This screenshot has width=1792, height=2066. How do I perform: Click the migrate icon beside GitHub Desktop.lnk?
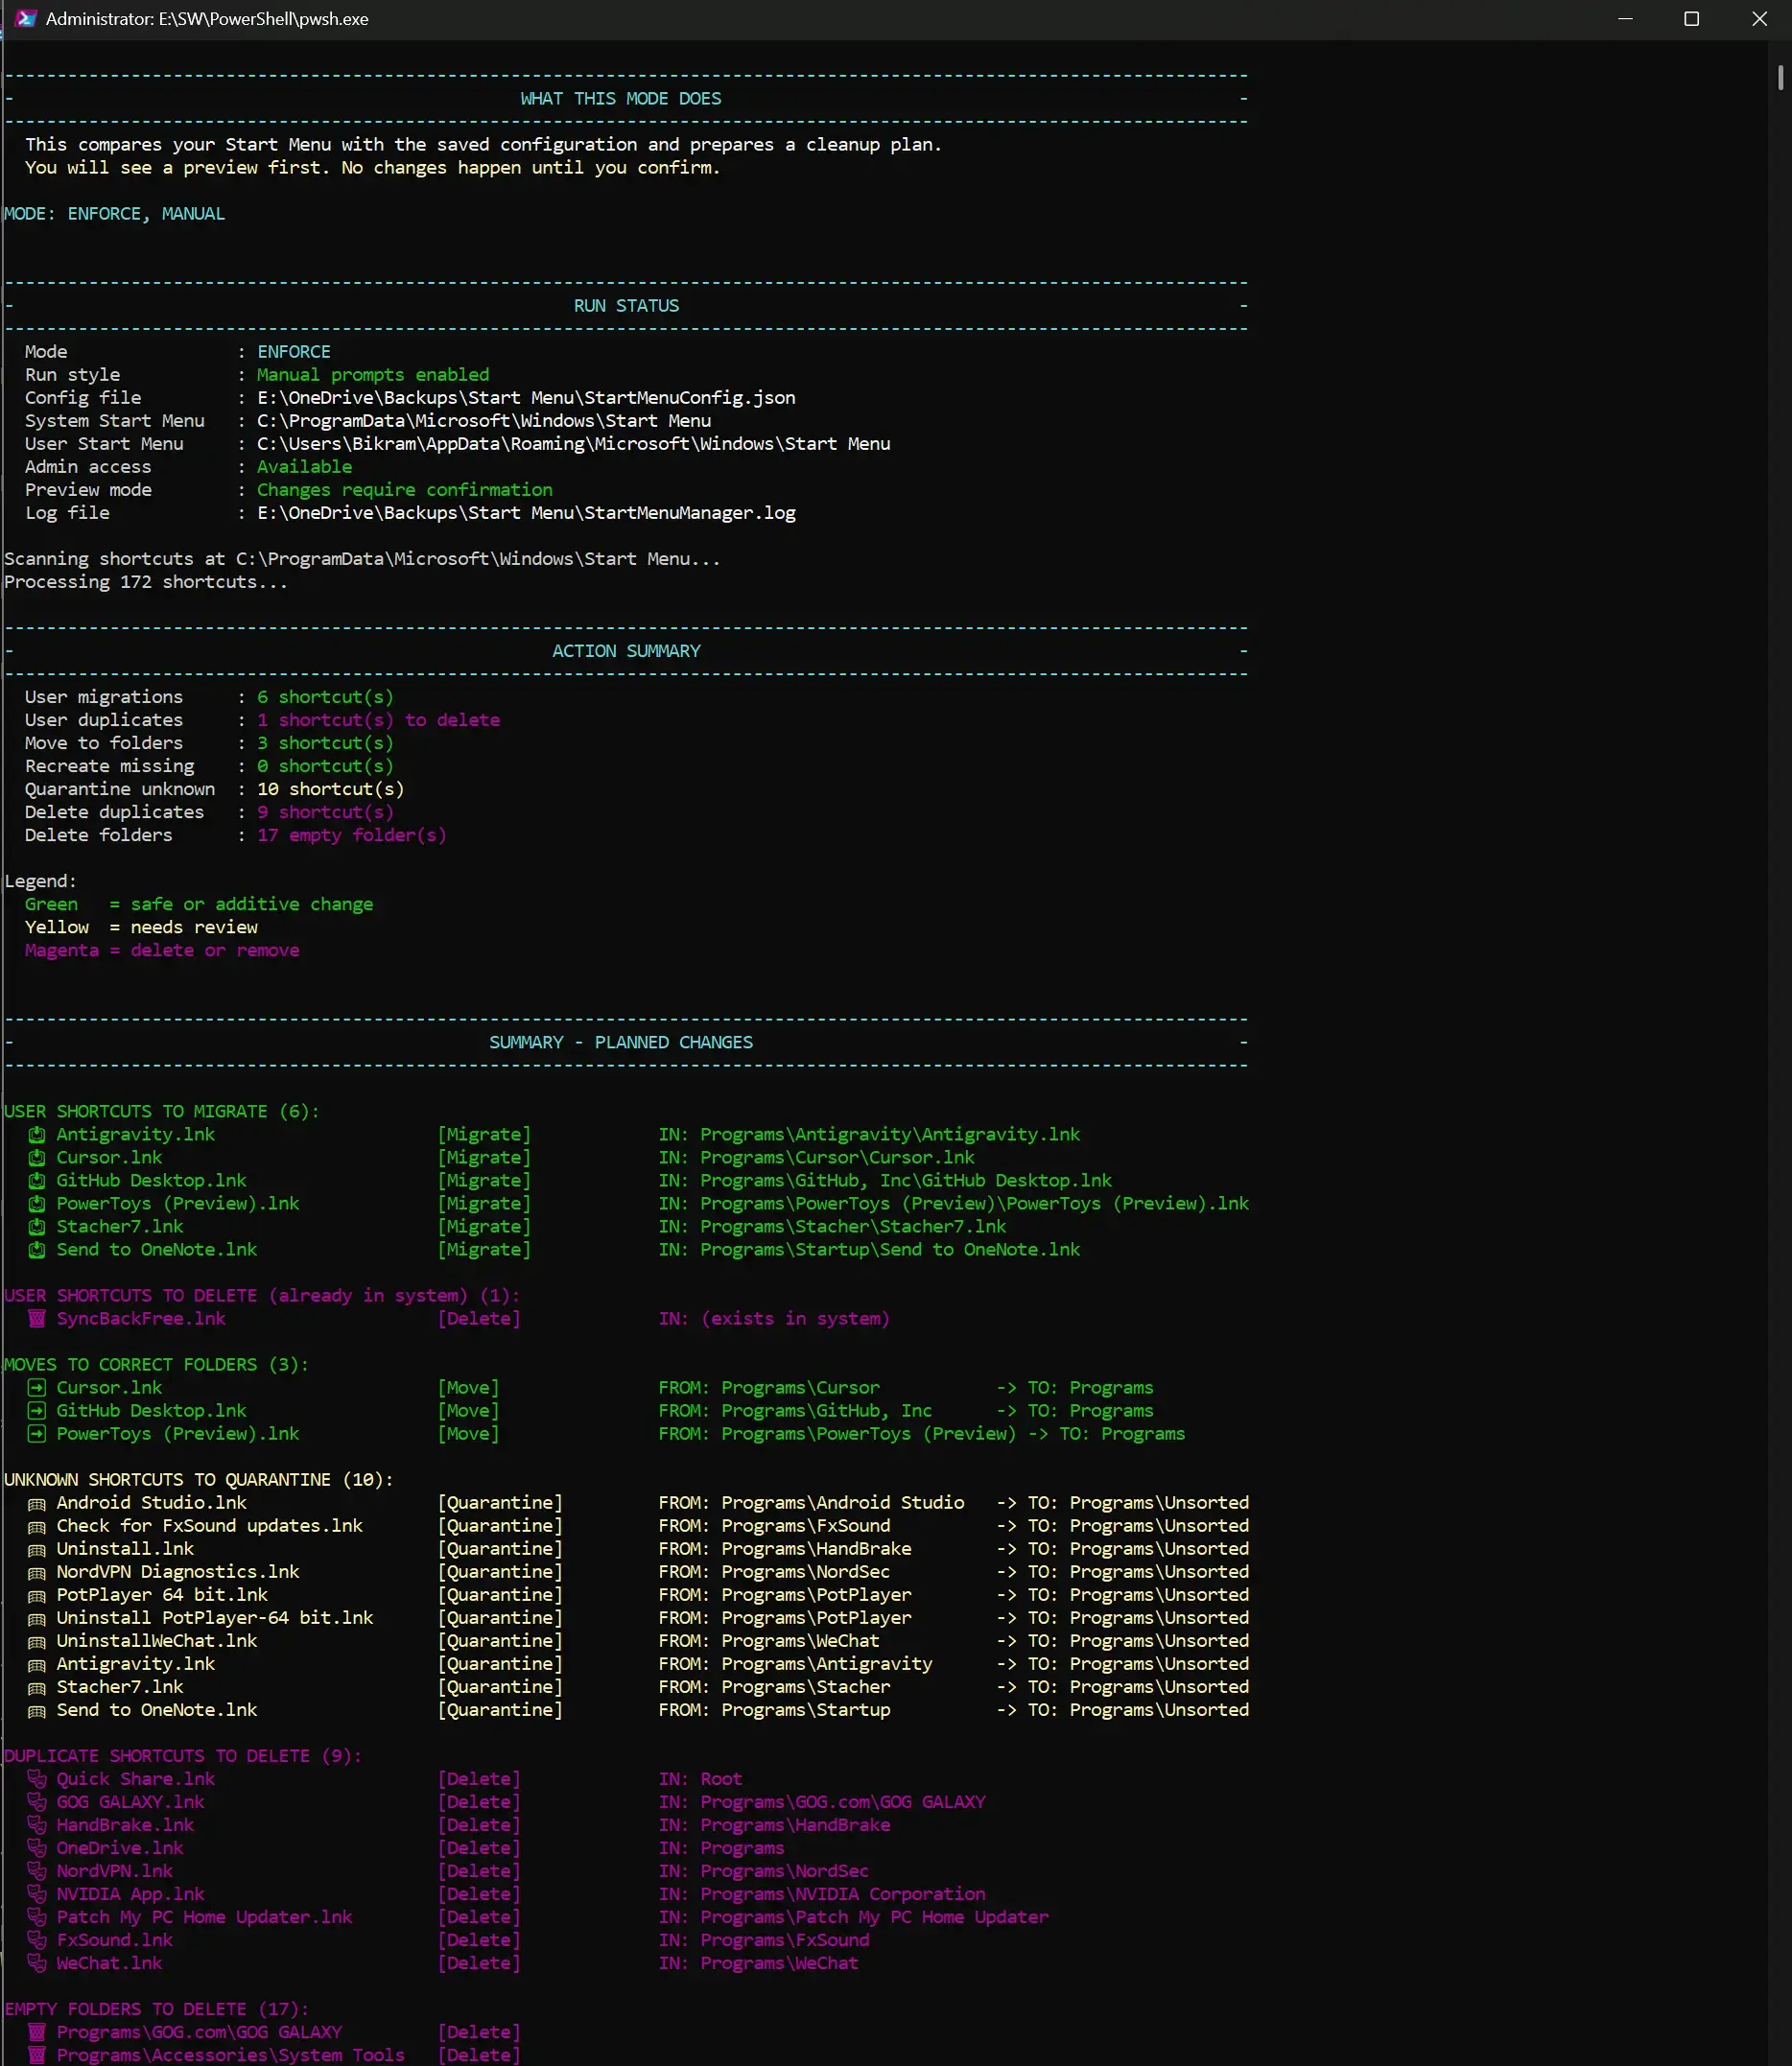(37, 1181)
